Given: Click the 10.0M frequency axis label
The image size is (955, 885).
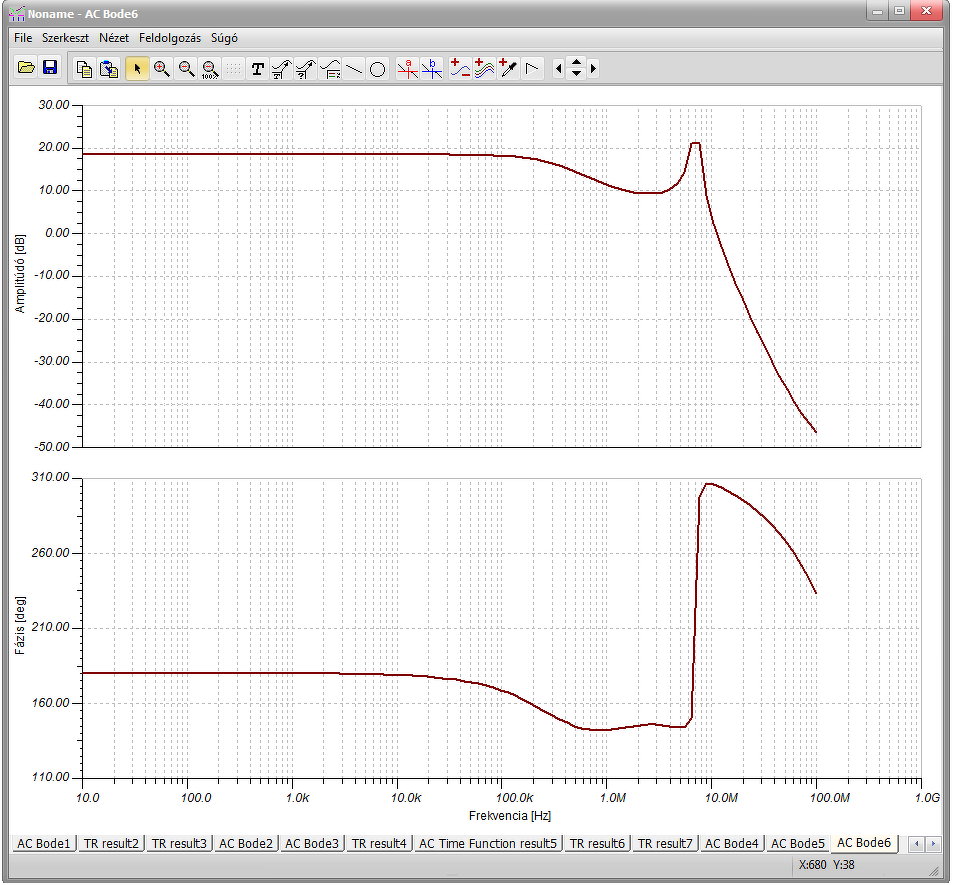Looking at the screenshot, I should point(721,798).
